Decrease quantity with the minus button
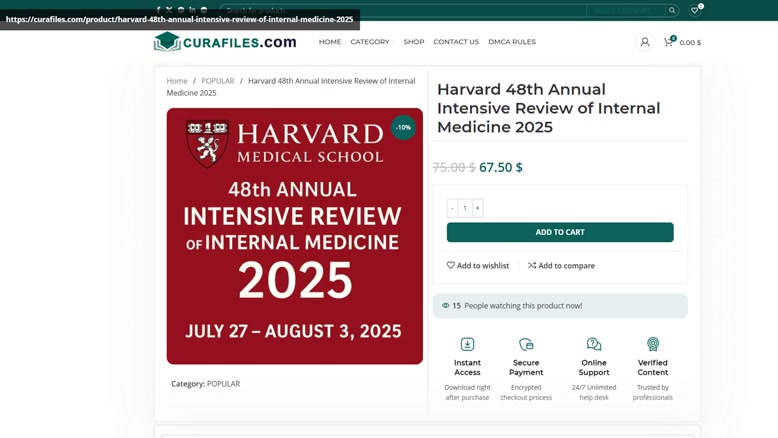Image resolution: width=778 pixels, height=438 pixels. (x=452, y=208)
